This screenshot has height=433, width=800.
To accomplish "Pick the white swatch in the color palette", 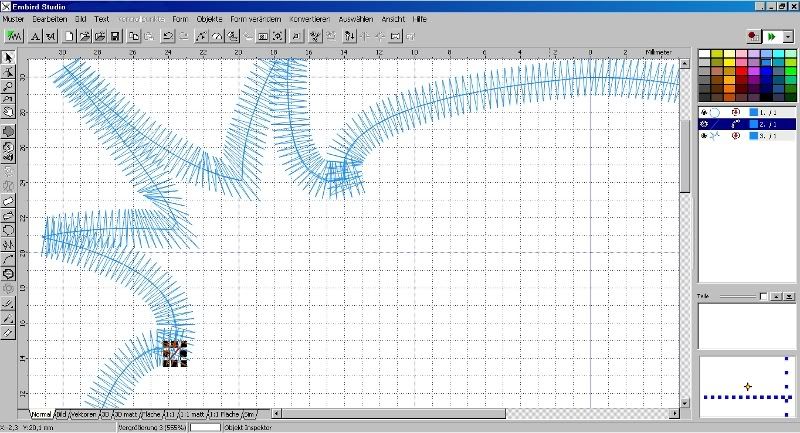I will (704, 54).
